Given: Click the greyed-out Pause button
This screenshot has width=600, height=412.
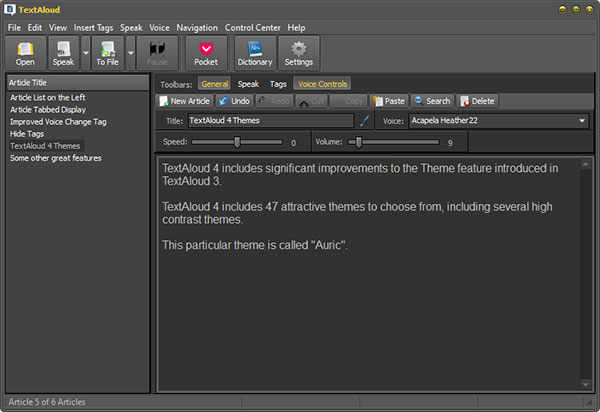Looking at the screenshot, I should (157, 53).
